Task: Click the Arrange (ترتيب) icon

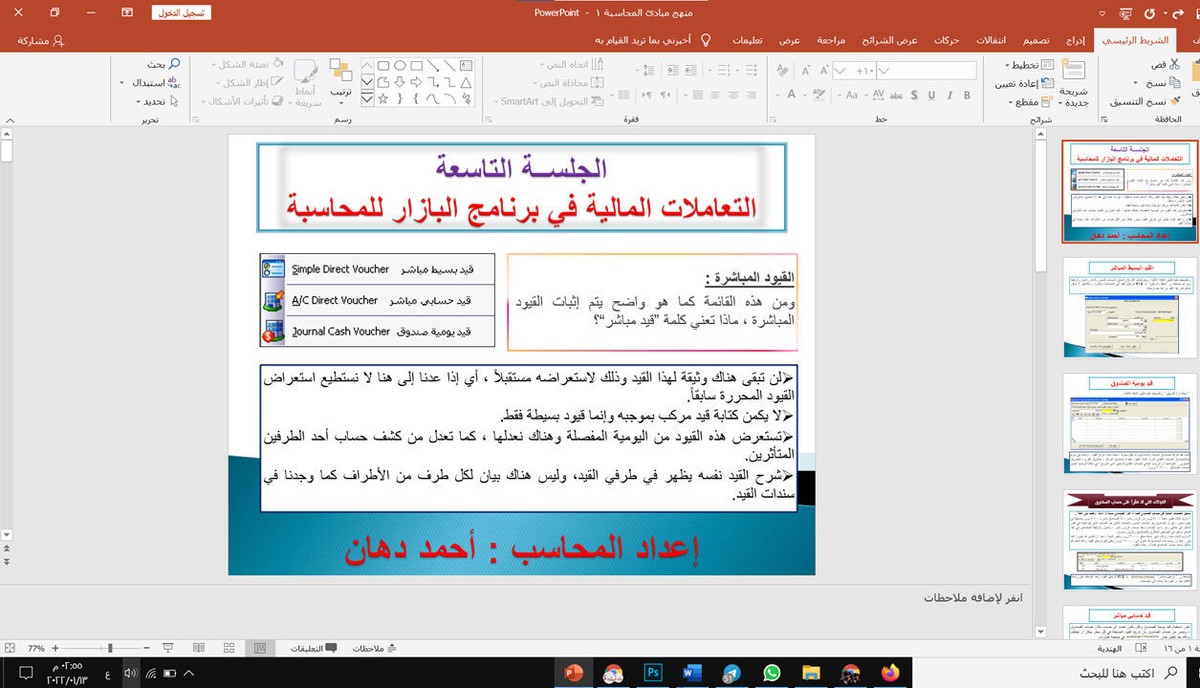Action: tap(341, 72)
